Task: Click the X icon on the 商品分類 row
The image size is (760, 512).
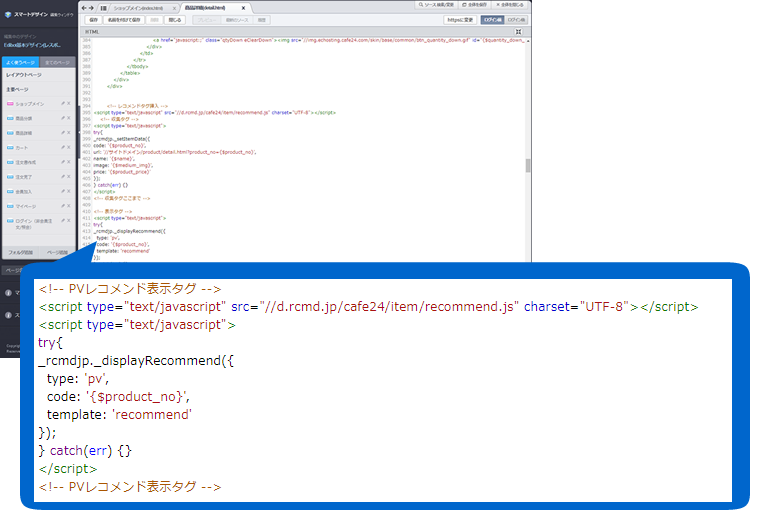Action: [69, 118]
